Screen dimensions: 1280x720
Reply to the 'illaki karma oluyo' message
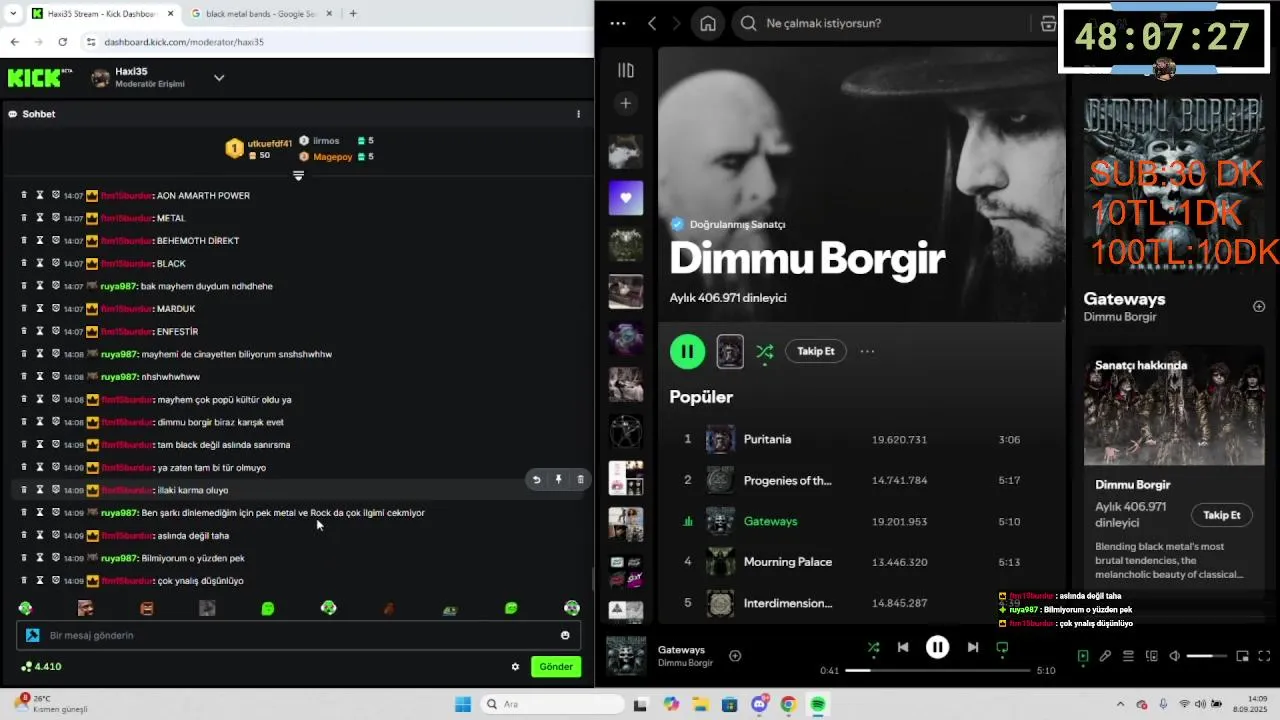(x=536, y=480)
